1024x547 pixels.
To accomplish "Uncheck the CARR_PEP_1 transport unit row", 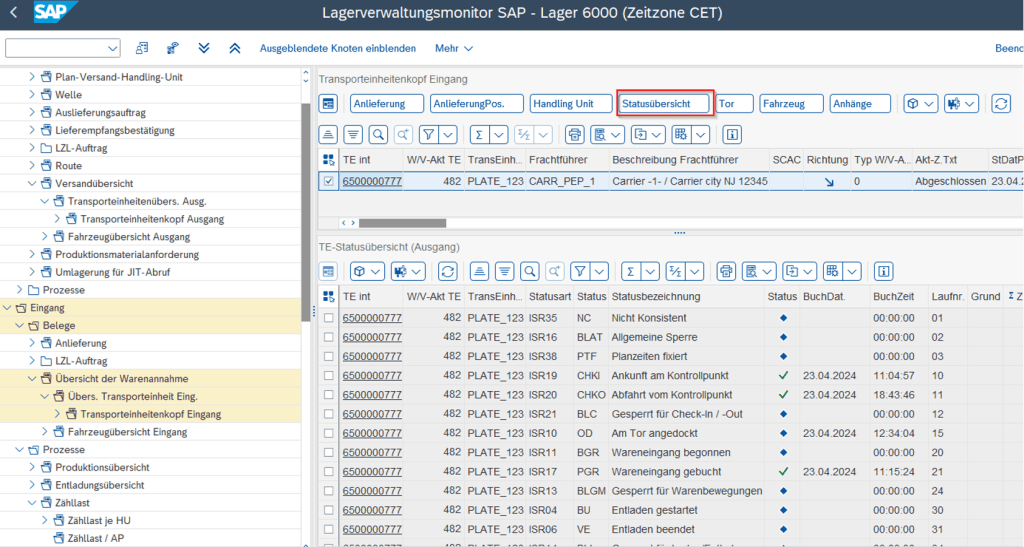I will point(328,181).
